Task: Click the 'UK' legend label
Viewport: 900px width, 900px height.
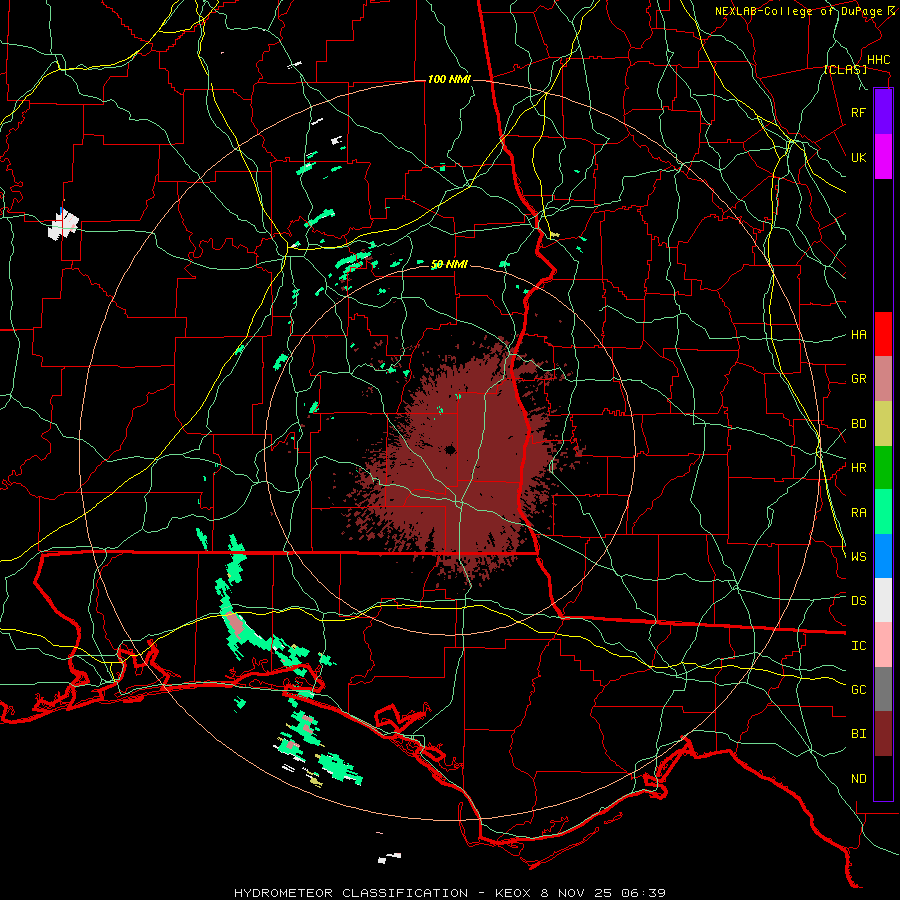Action: point(859,157)
